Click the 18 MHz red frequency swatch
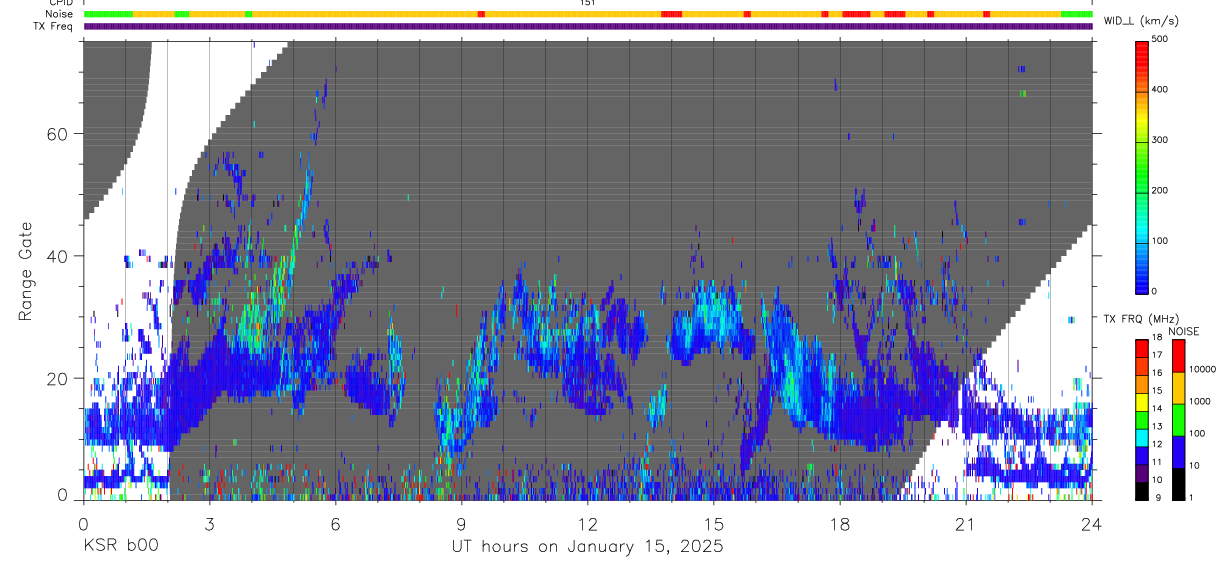 point(1142,346)
